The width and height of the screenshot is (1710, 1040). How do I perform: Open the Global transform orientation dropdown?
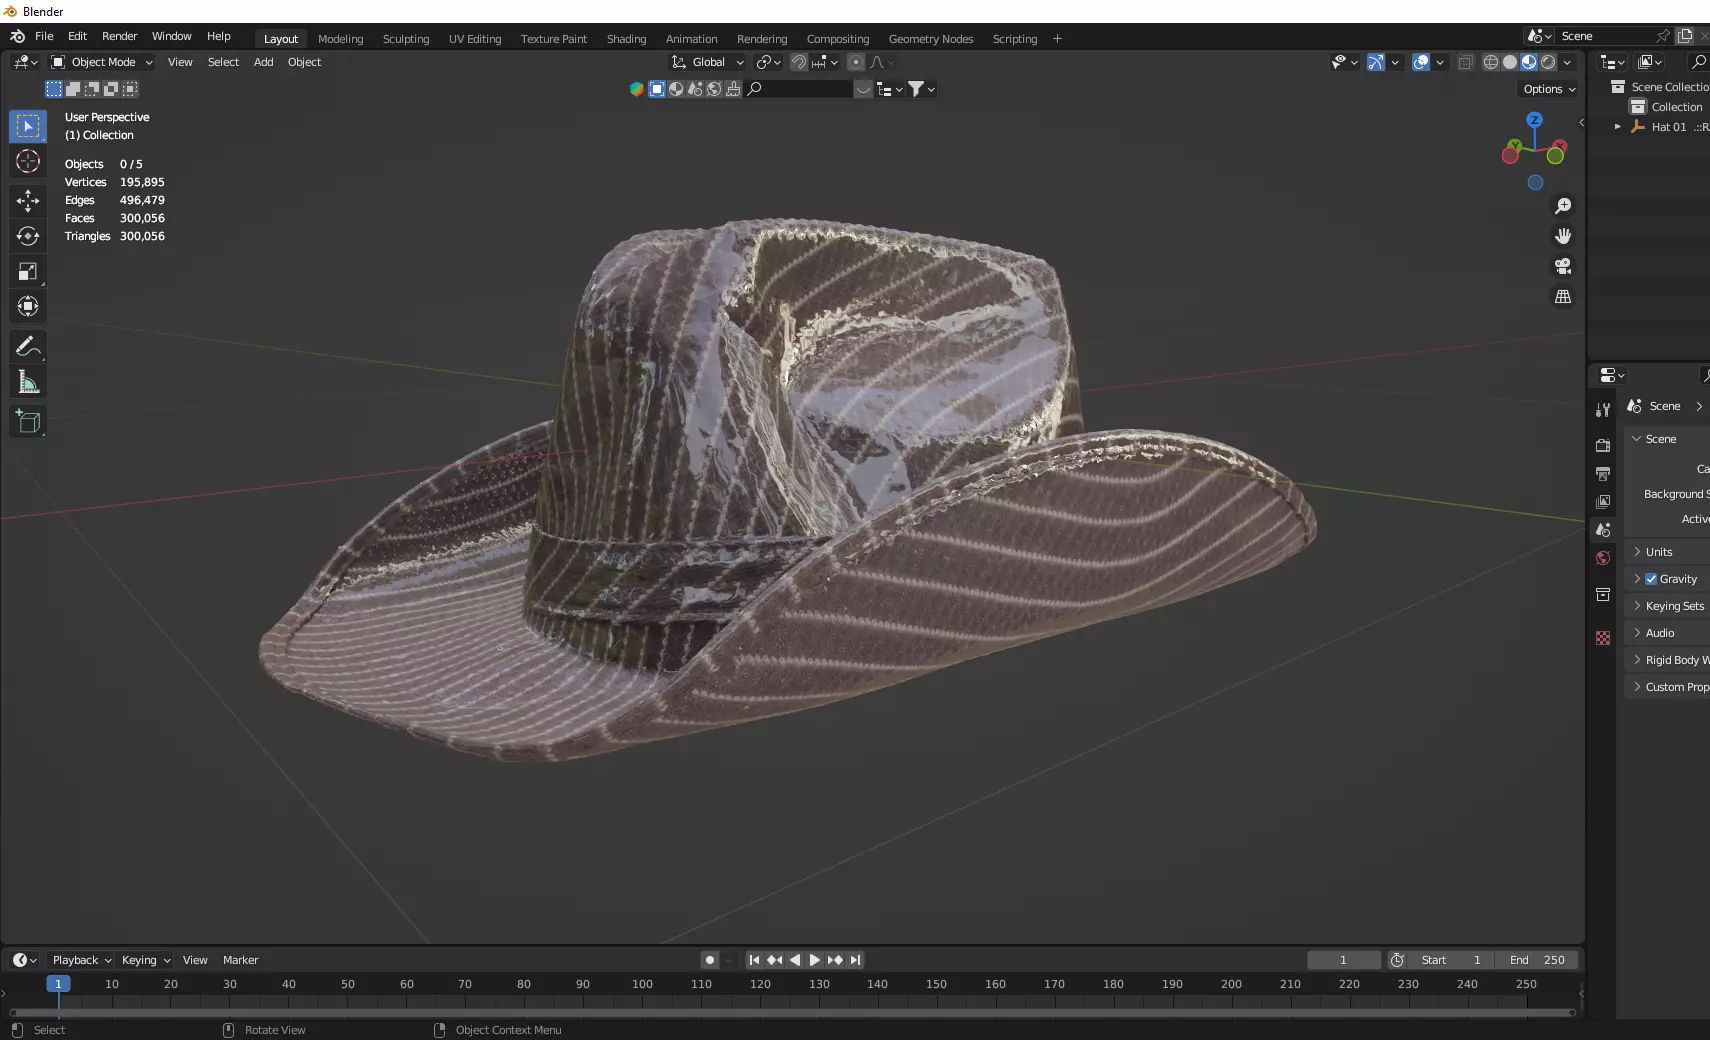(x=708, y=62)
